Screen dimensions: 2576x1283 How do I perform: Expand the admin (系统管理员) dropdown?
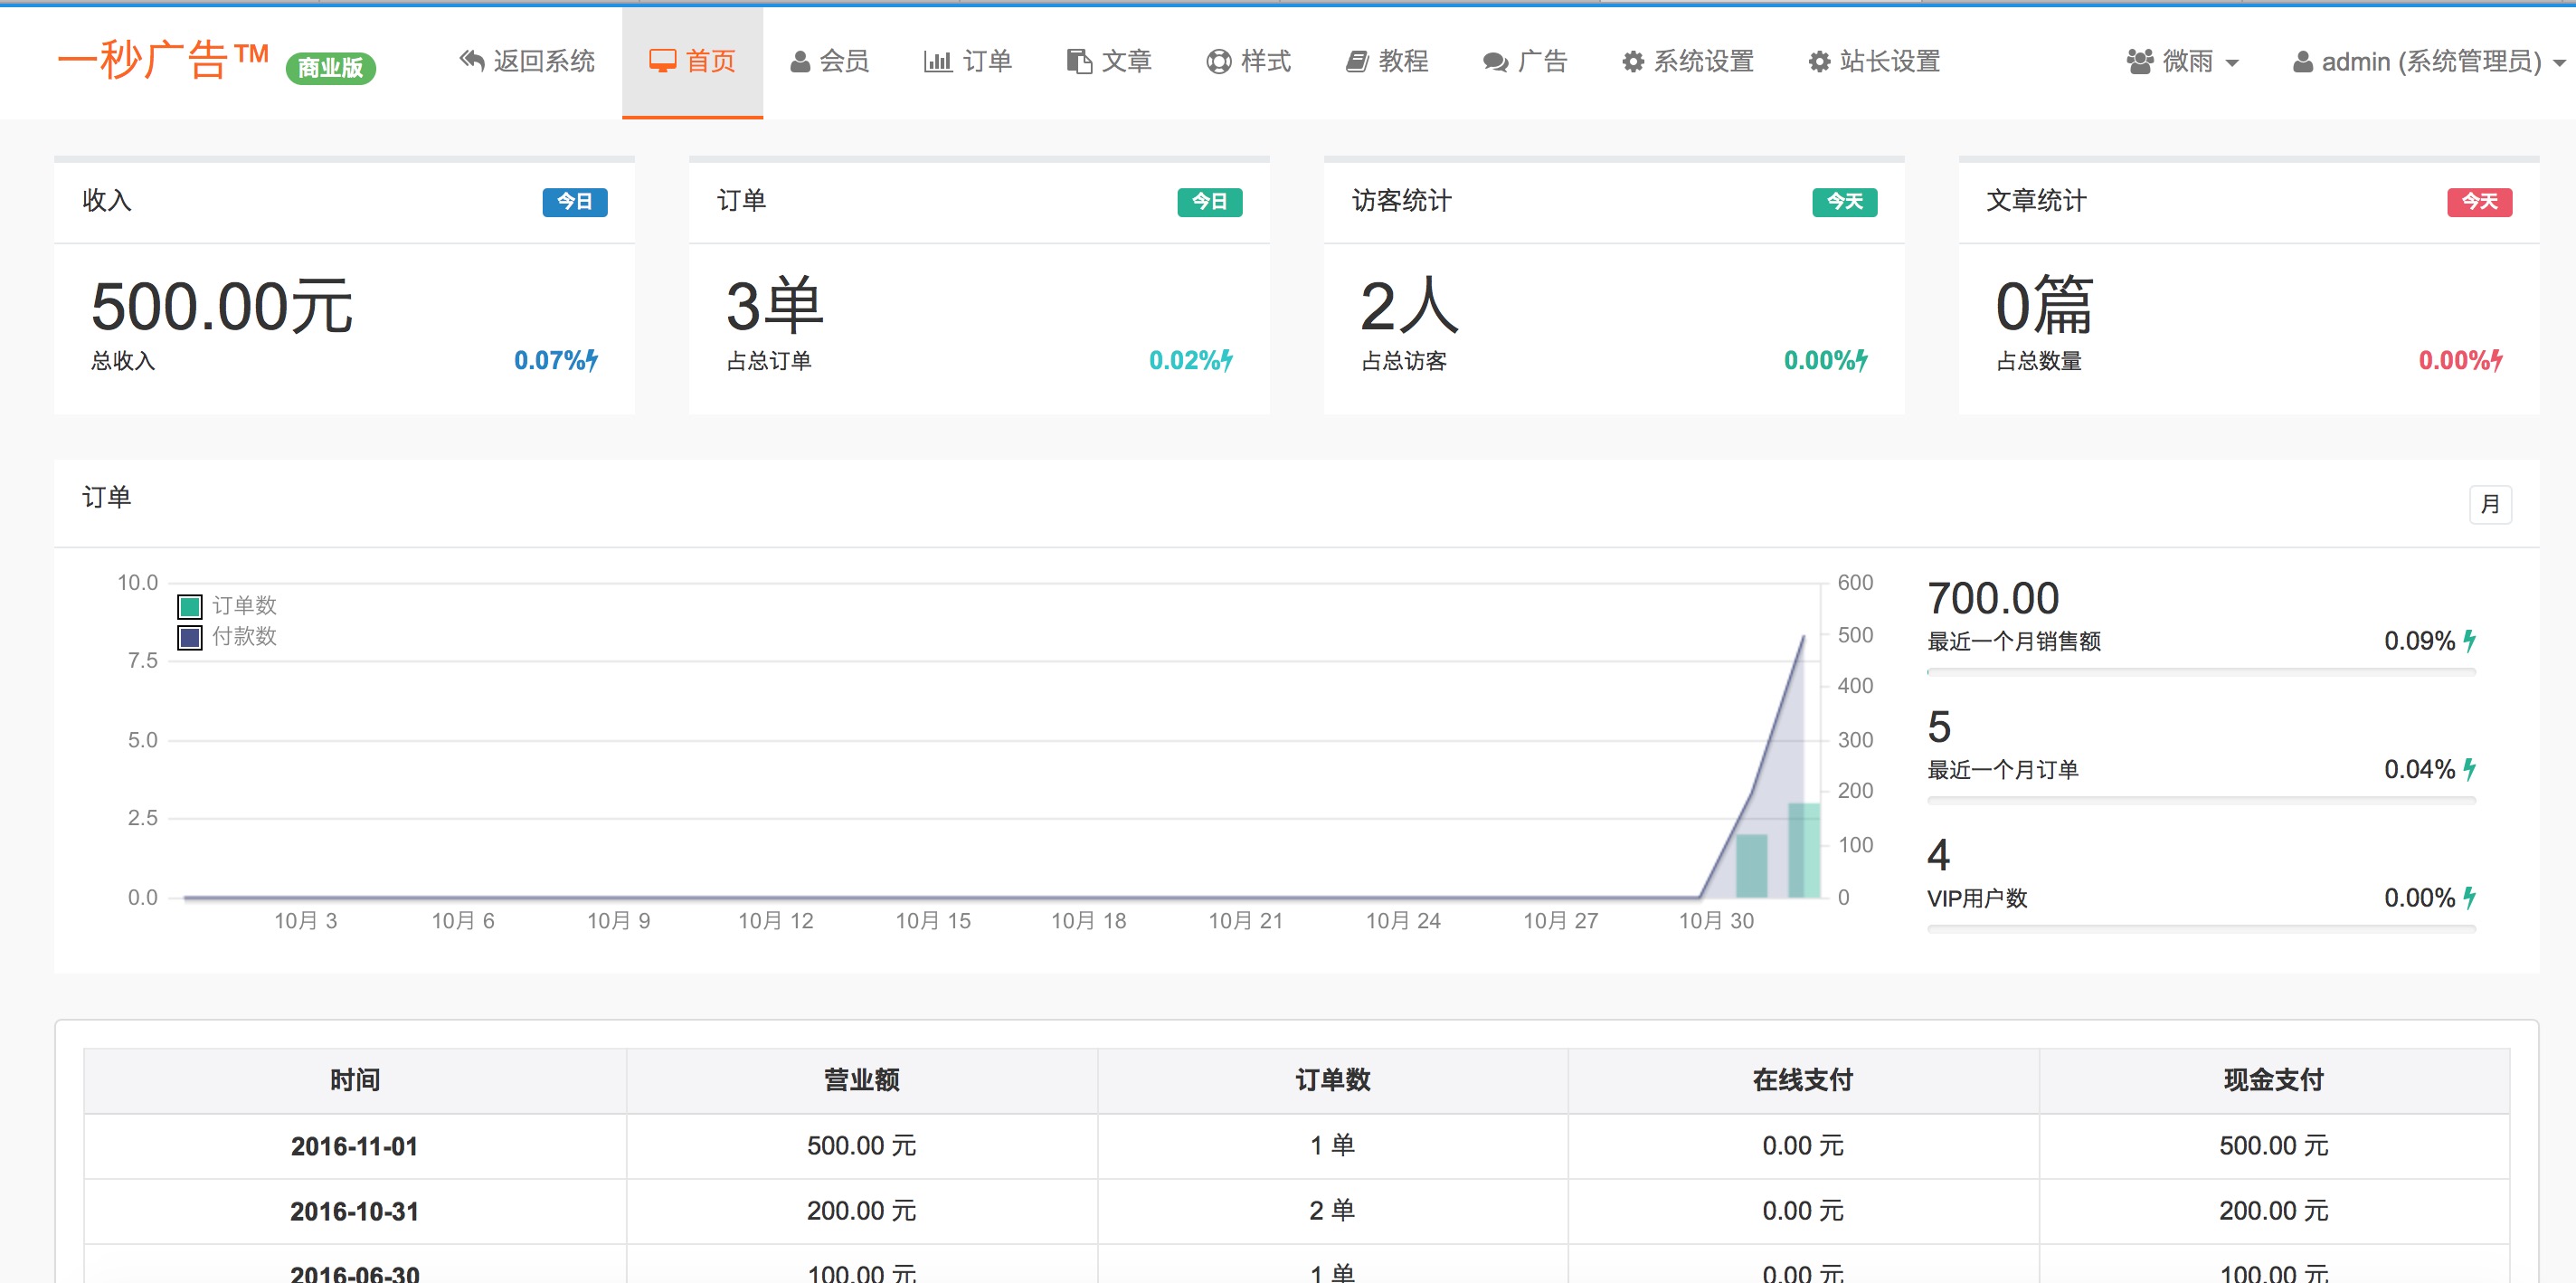(2430, 62)
